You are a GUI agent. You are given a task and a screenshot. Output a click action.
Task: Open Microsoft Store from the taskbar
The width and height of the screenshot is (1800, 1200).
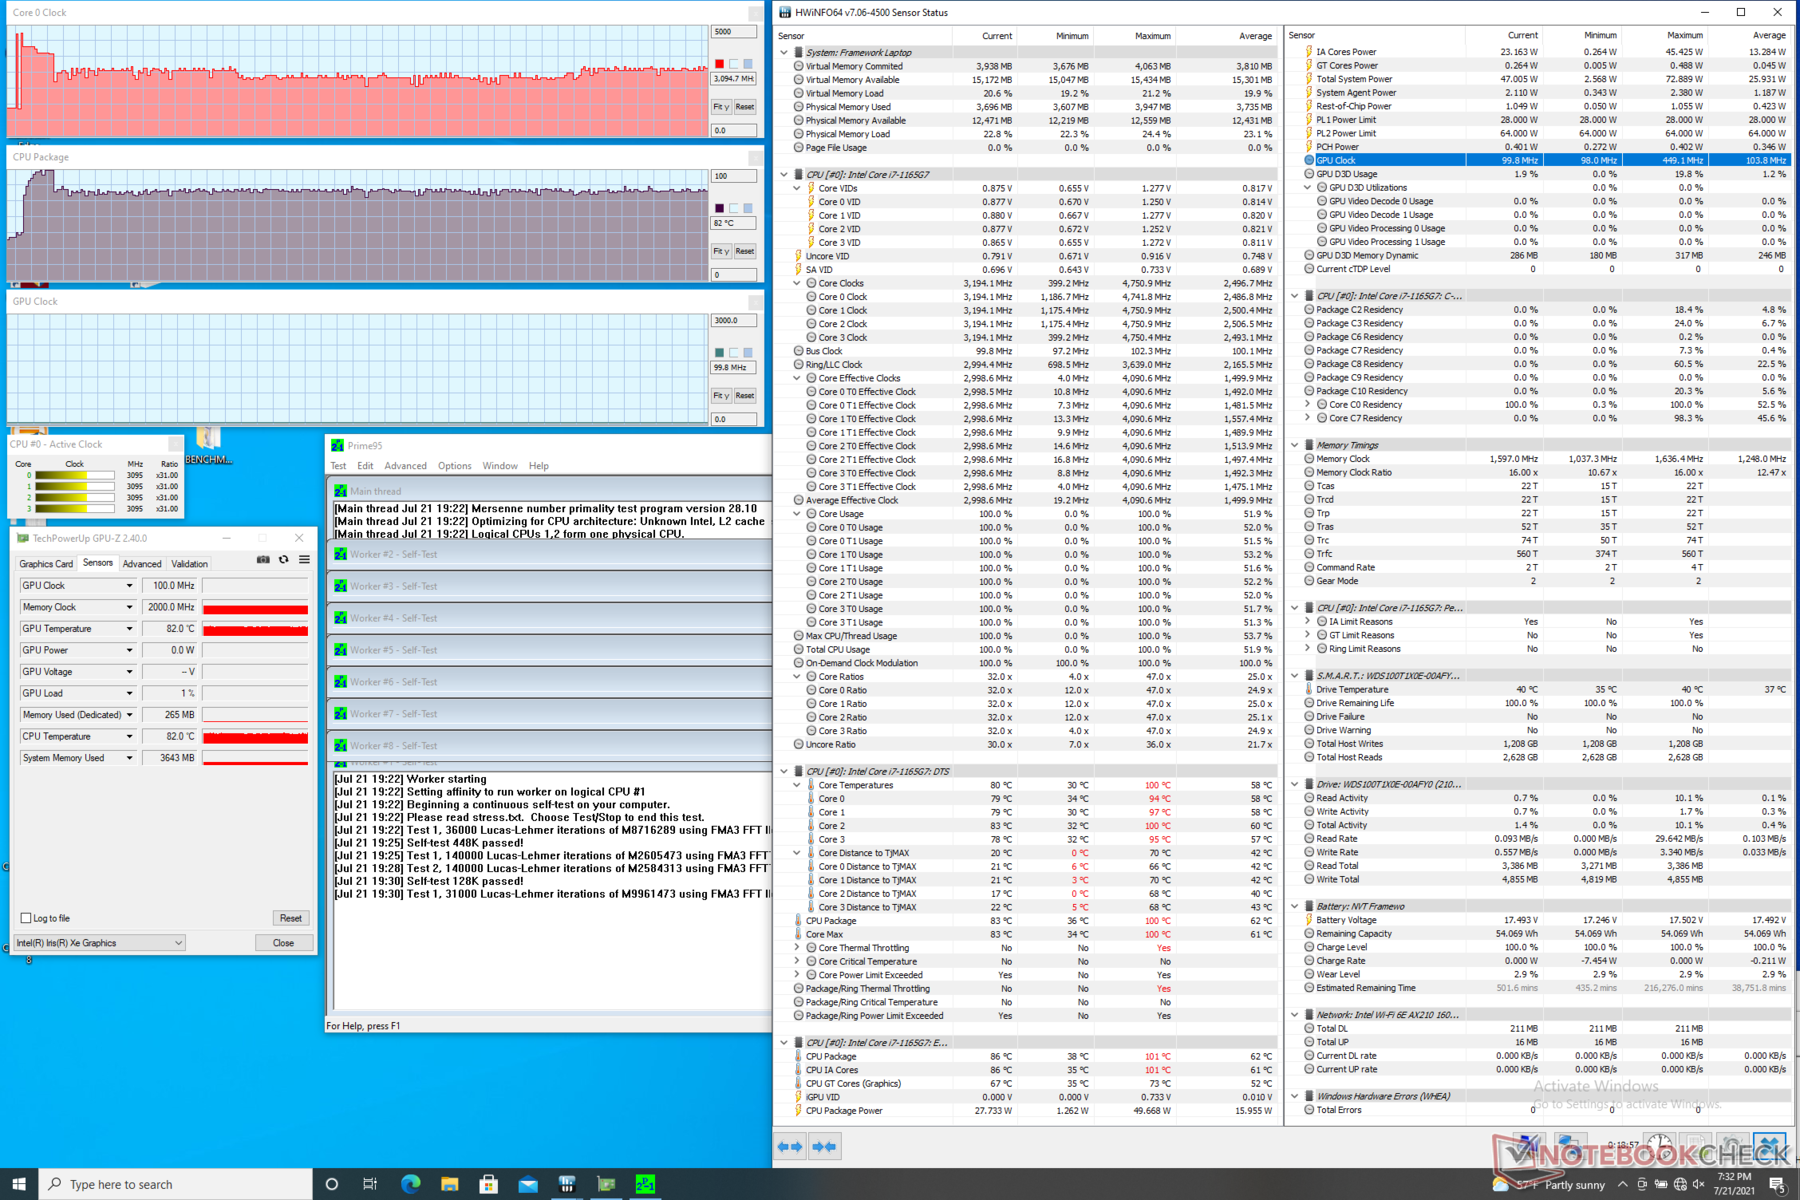tap(488, 1184)
